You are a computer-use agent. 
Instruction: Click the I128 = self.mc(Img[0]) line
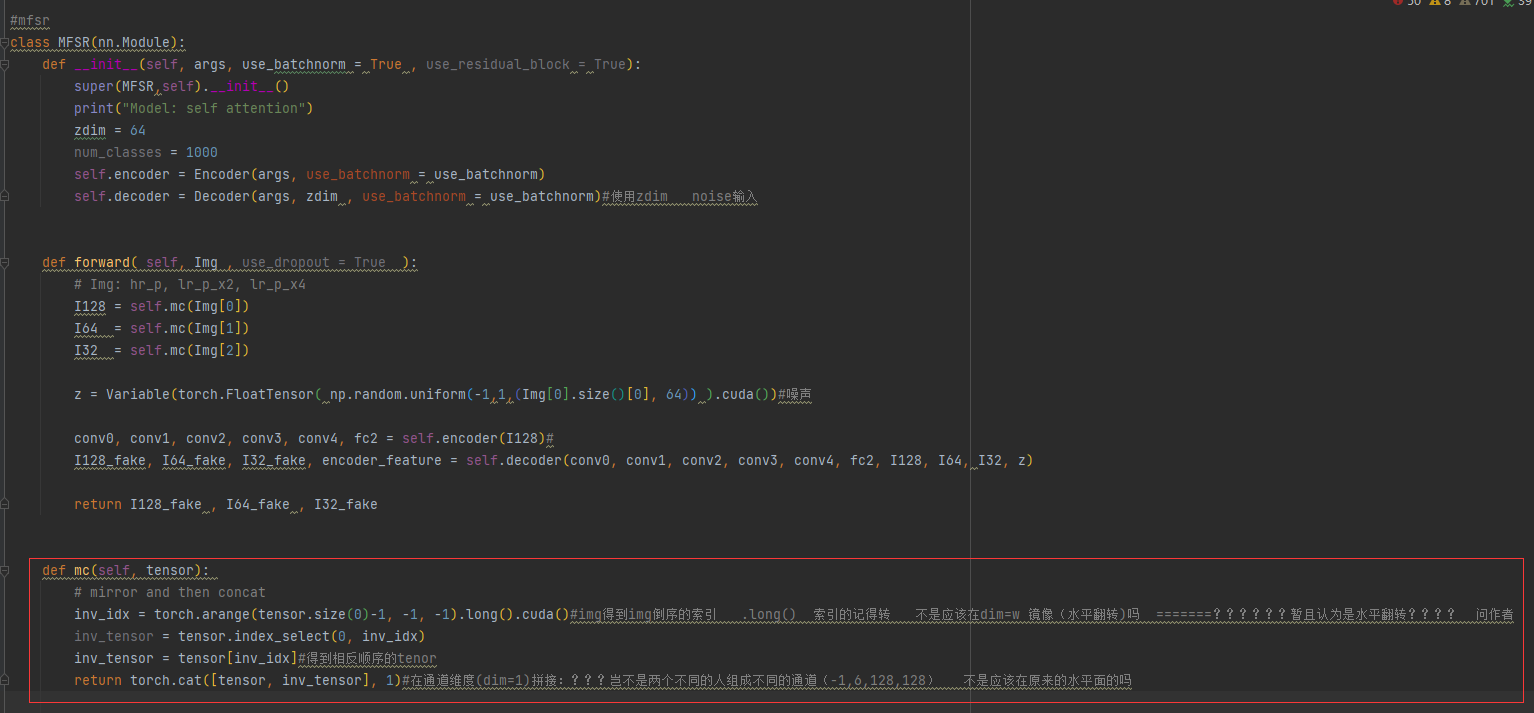coord(162,306)
